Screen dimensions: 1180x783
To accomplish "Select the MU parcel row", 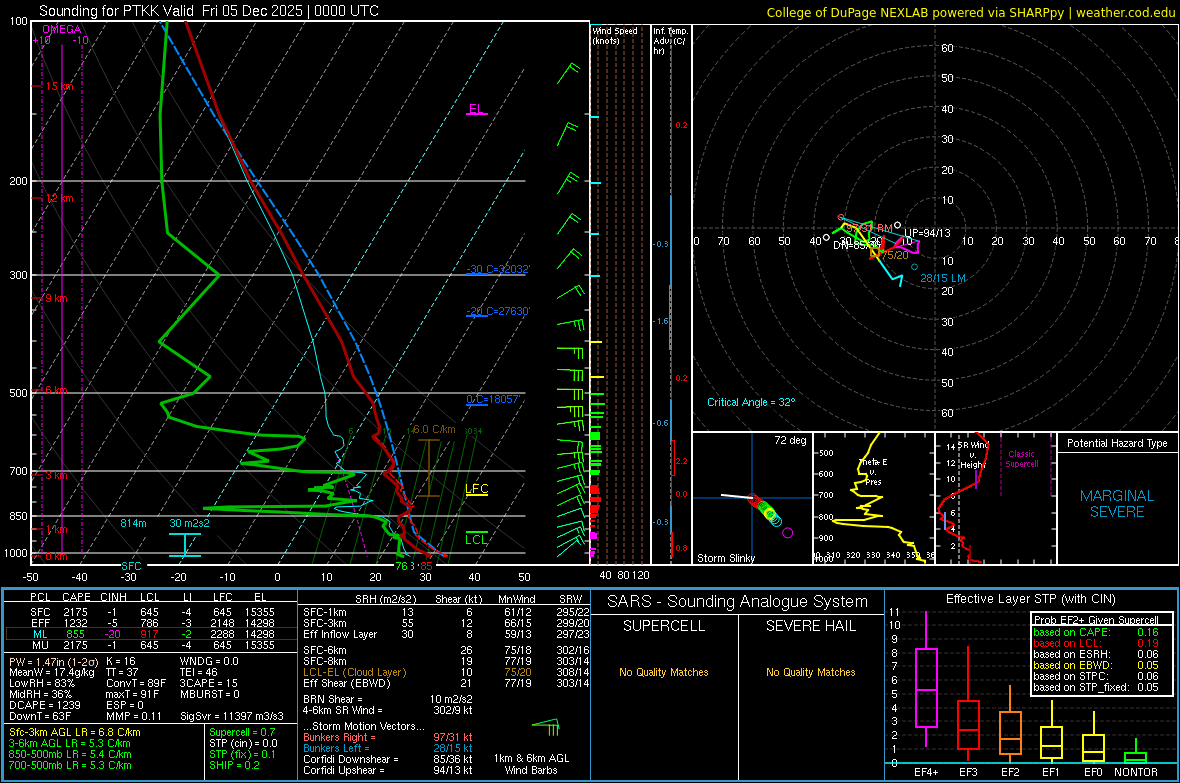I will coord(151,644).
